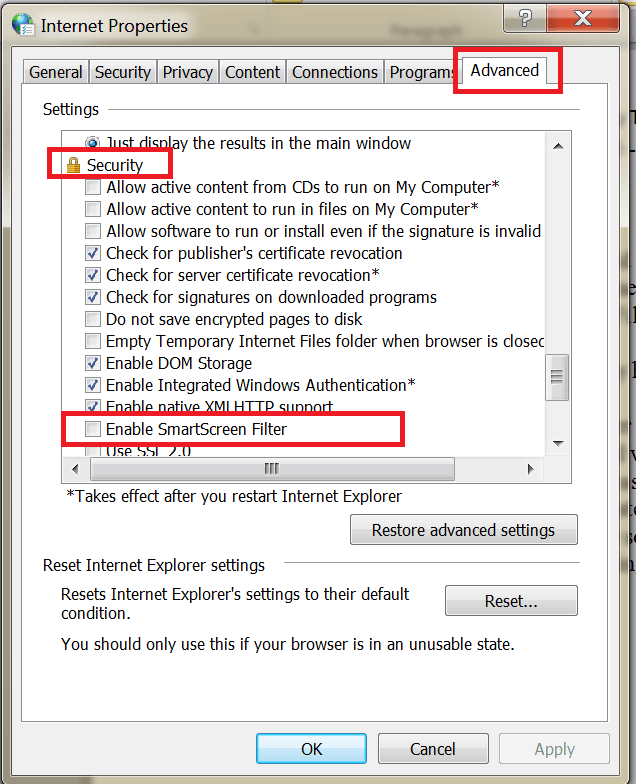Click the help question mark button
The image size is (636, 784).
tap(526, 17)
